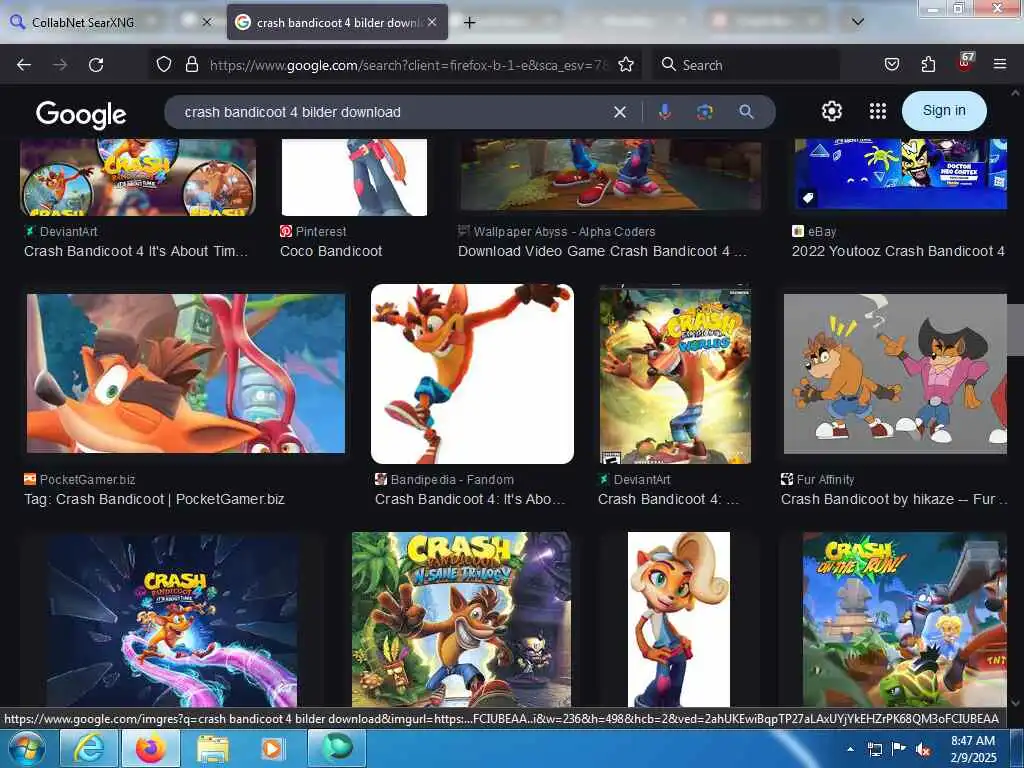Select Crash Bandicoot Worlds cover thumbnail
The width and height of the screenshot is (1024, 768).
pyautogui.click(x=675, y=376)
